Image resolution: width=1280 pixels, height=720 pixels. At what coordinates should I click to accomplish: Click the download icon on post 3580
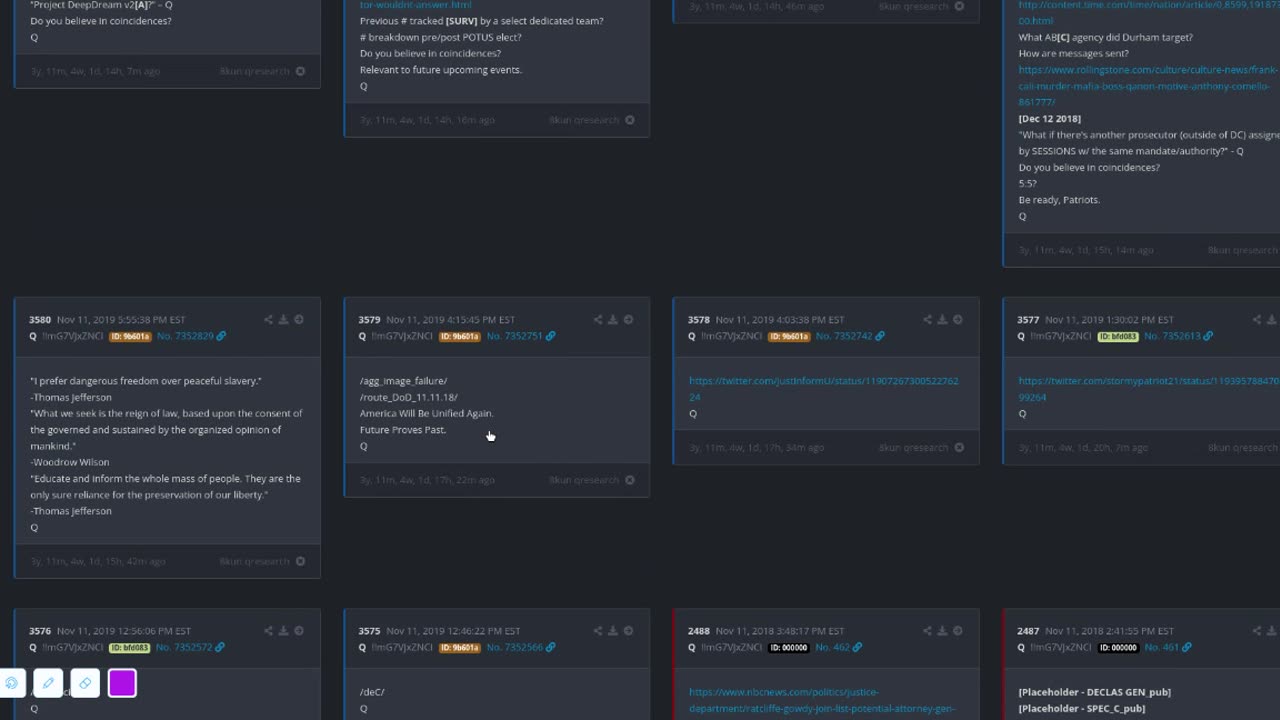click(283, 320)
